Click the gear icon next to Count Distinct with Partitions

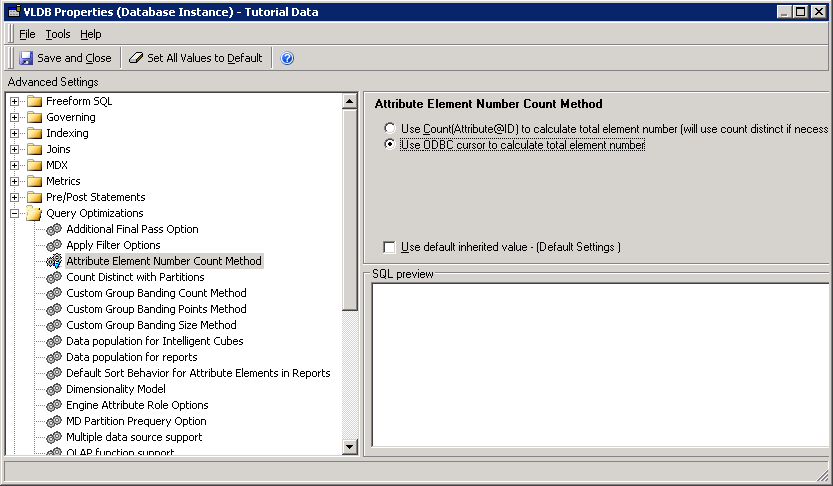[54, 277]
